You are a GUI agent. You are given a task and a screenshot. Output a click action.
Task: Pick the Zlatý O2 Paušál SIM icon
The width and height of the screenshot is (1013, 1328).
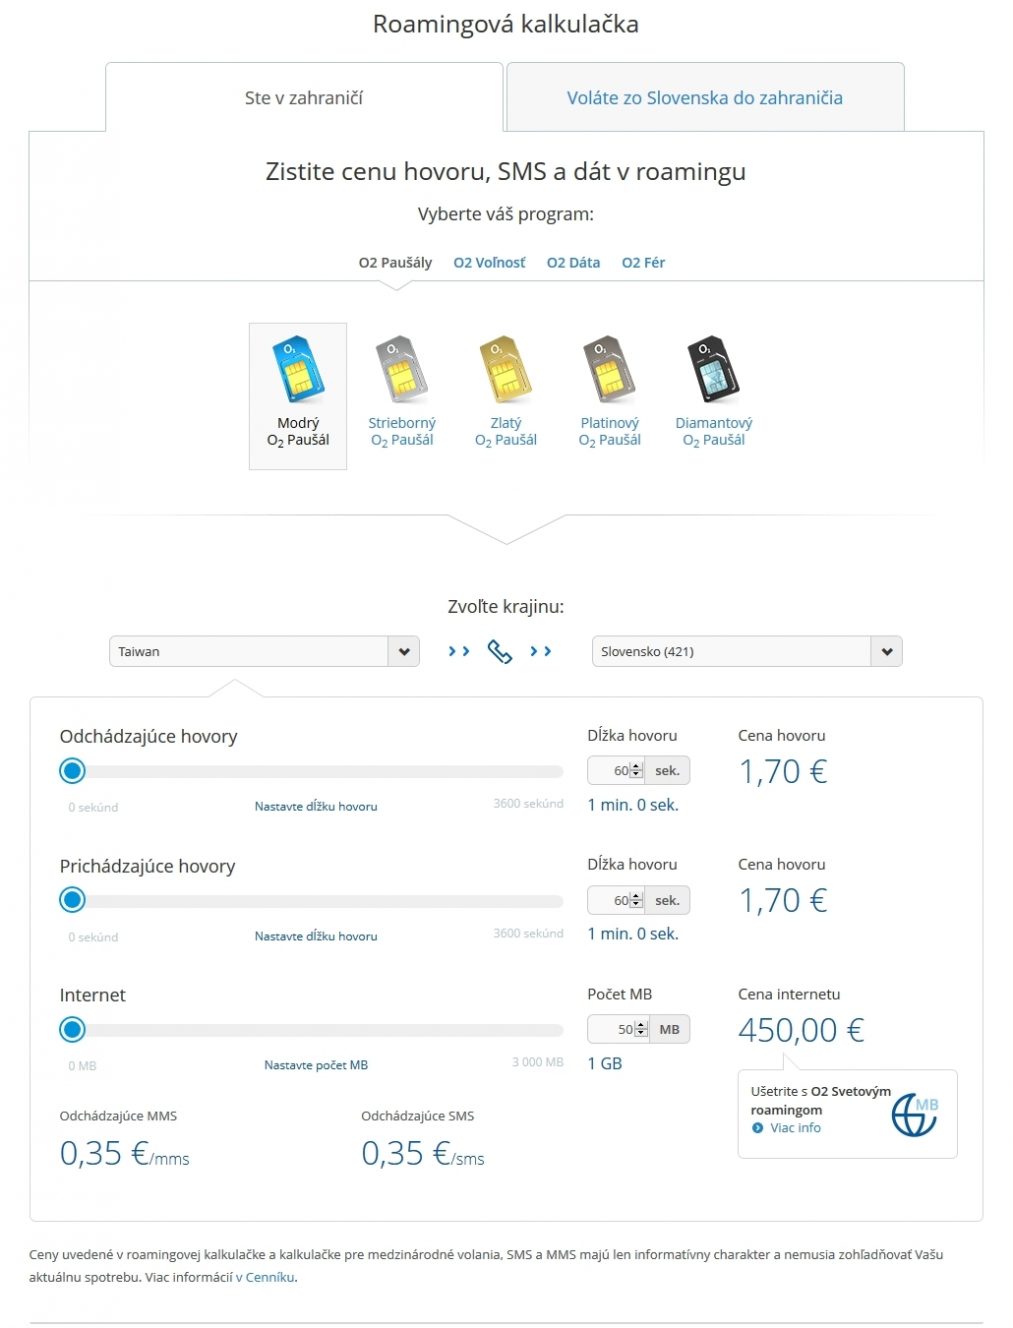(505, 368)
